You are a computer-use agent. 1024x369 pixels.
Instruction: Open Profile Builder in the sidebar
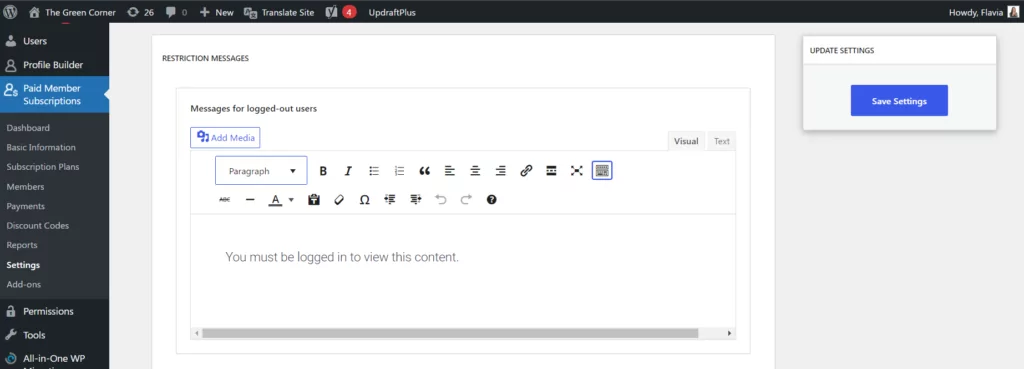(54, 65)
